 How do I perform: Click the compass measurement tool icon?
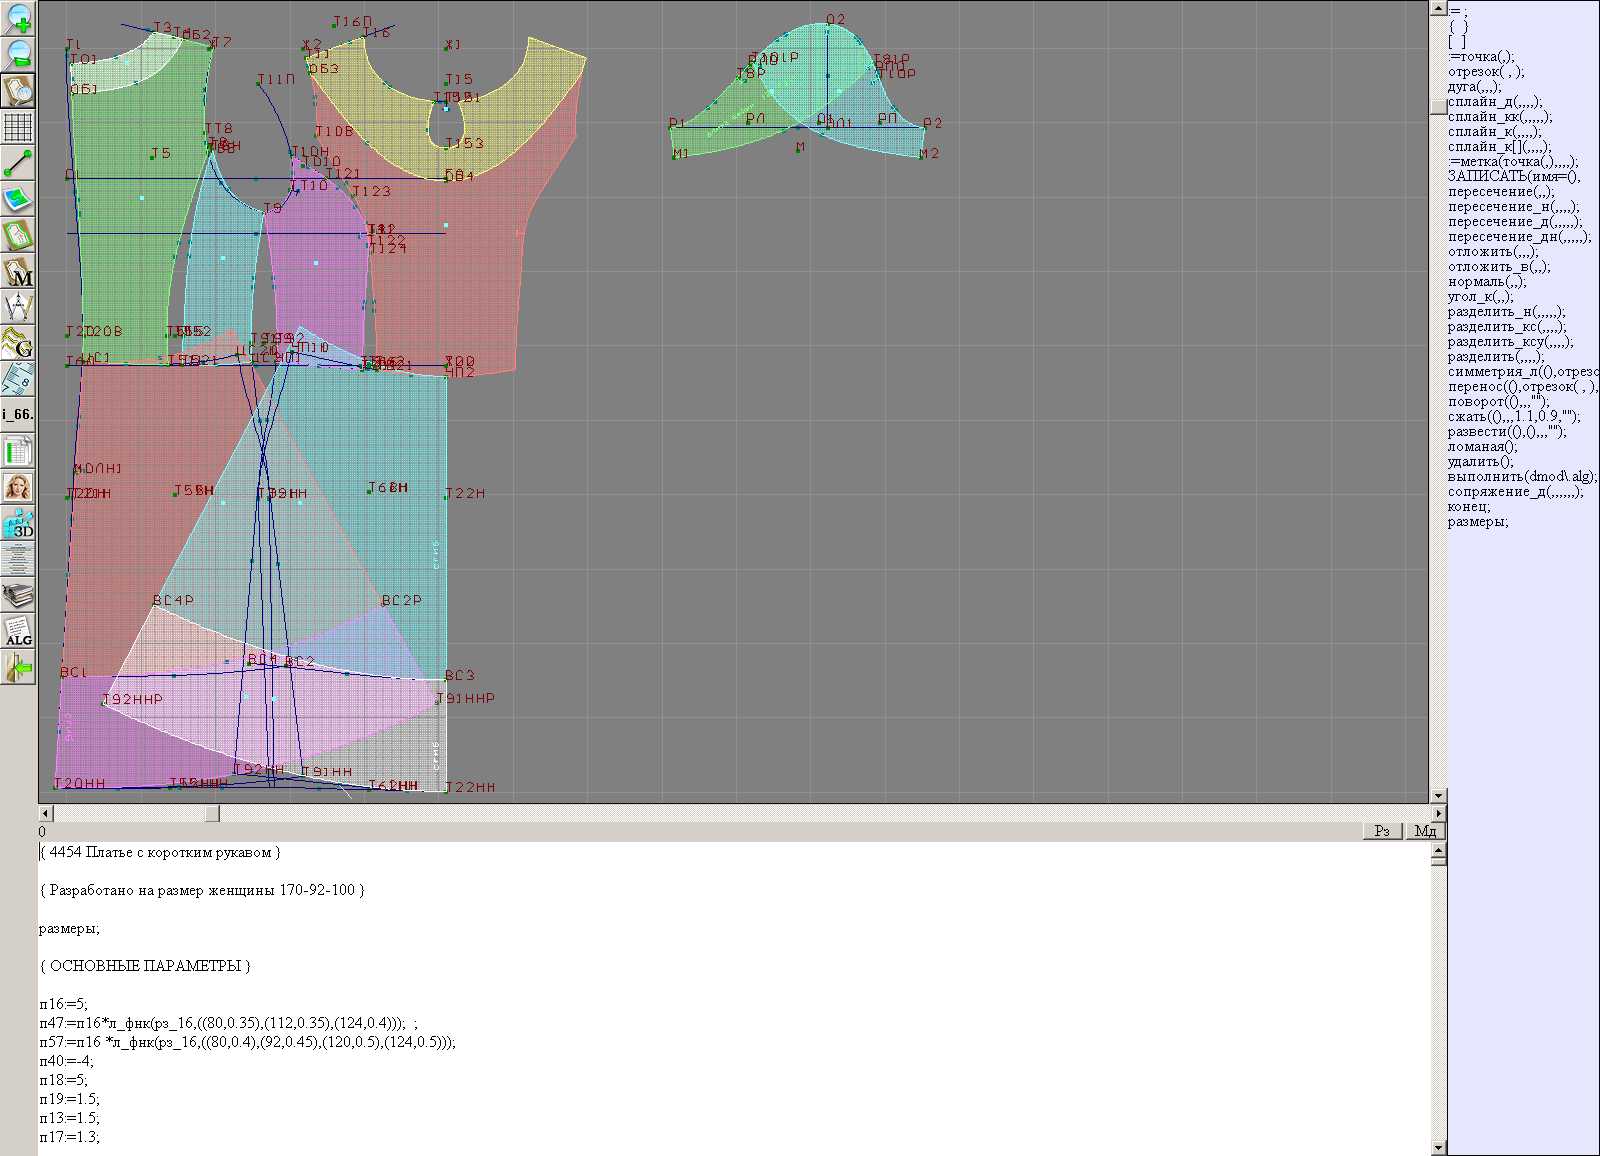18,307
